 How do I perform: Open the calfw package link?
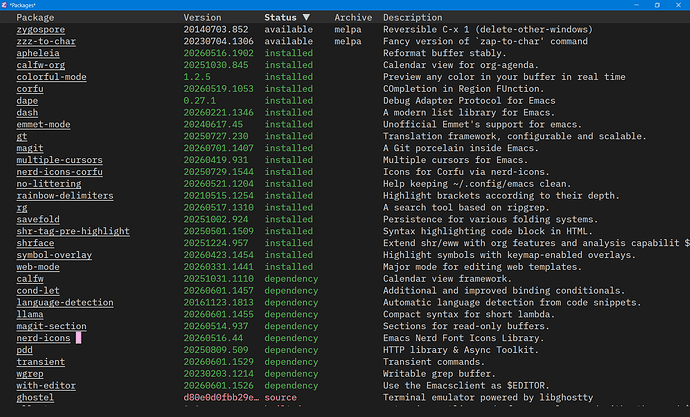coord(30,279)
